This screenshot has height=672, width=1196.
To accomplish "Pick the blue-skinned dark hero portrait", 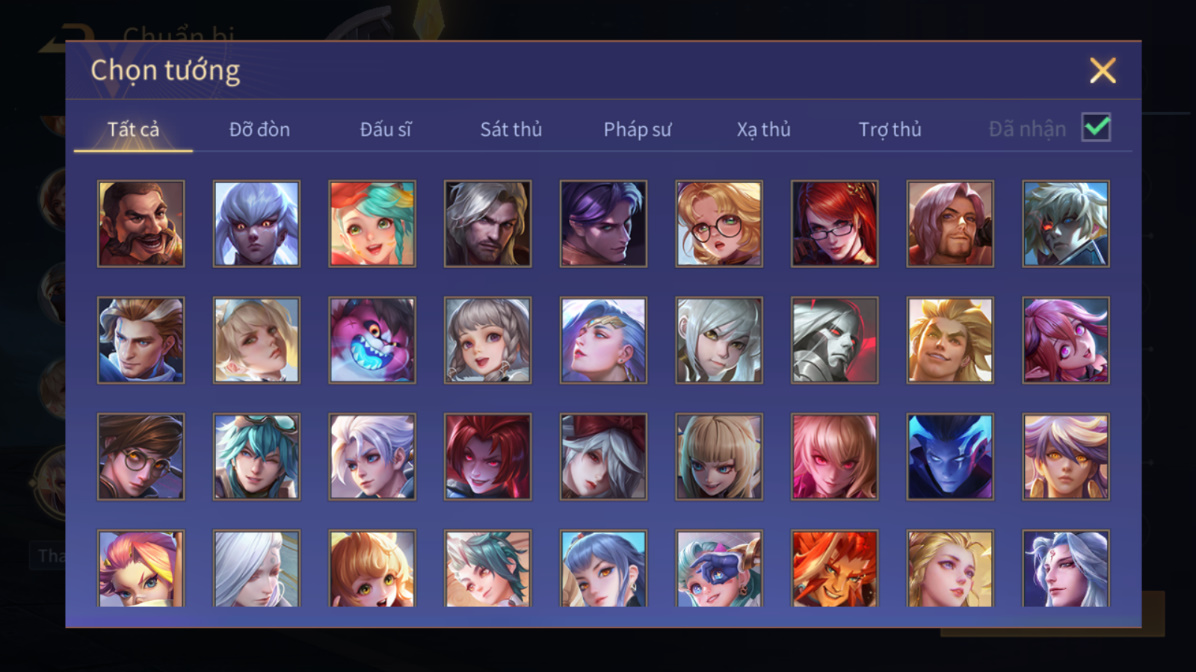I will [950, 457].
